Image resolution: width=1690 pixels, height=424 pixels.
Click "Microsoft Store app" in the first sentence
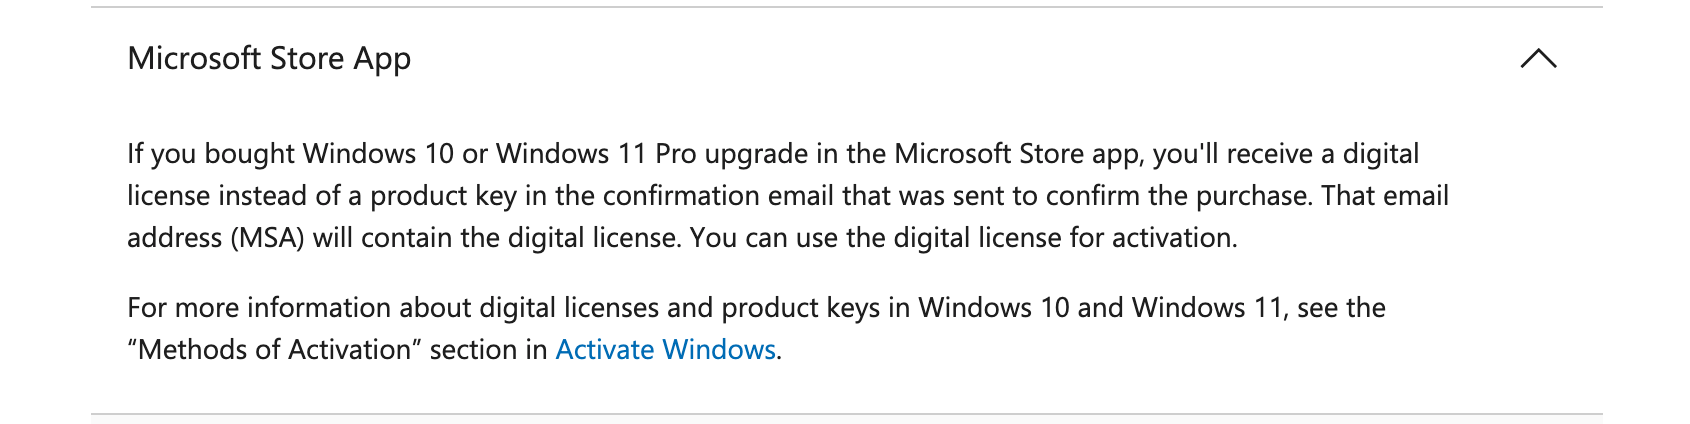[x=1018, y=154]
